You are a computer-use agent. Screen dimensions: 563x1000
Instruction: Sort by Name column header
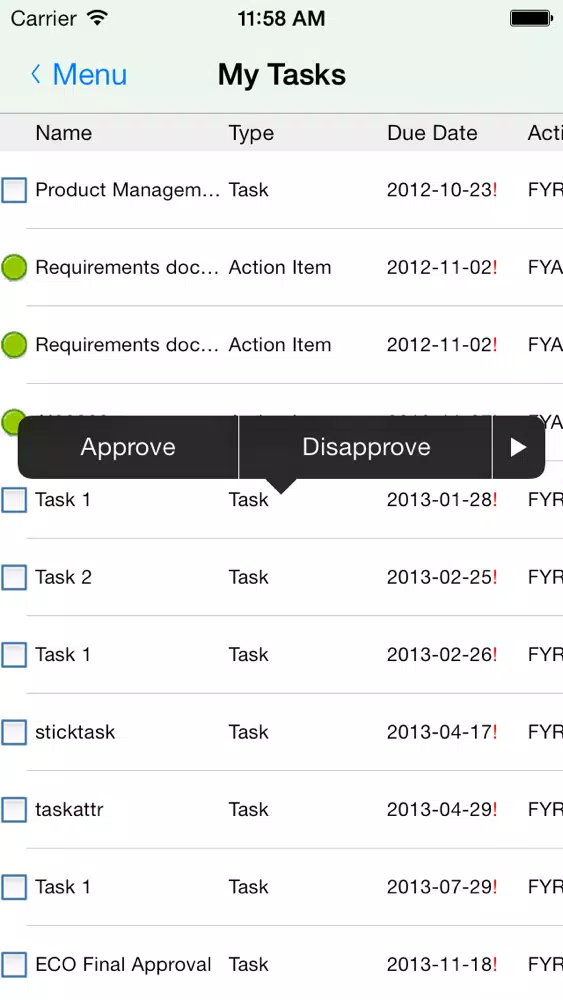tap(64, 133)
